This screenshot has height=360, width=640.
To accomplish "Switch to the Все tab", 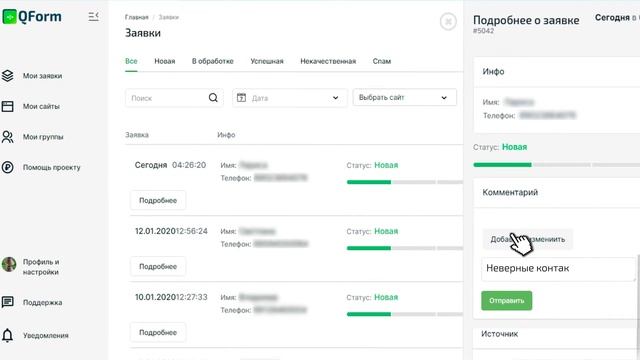I will pos(131,61).
